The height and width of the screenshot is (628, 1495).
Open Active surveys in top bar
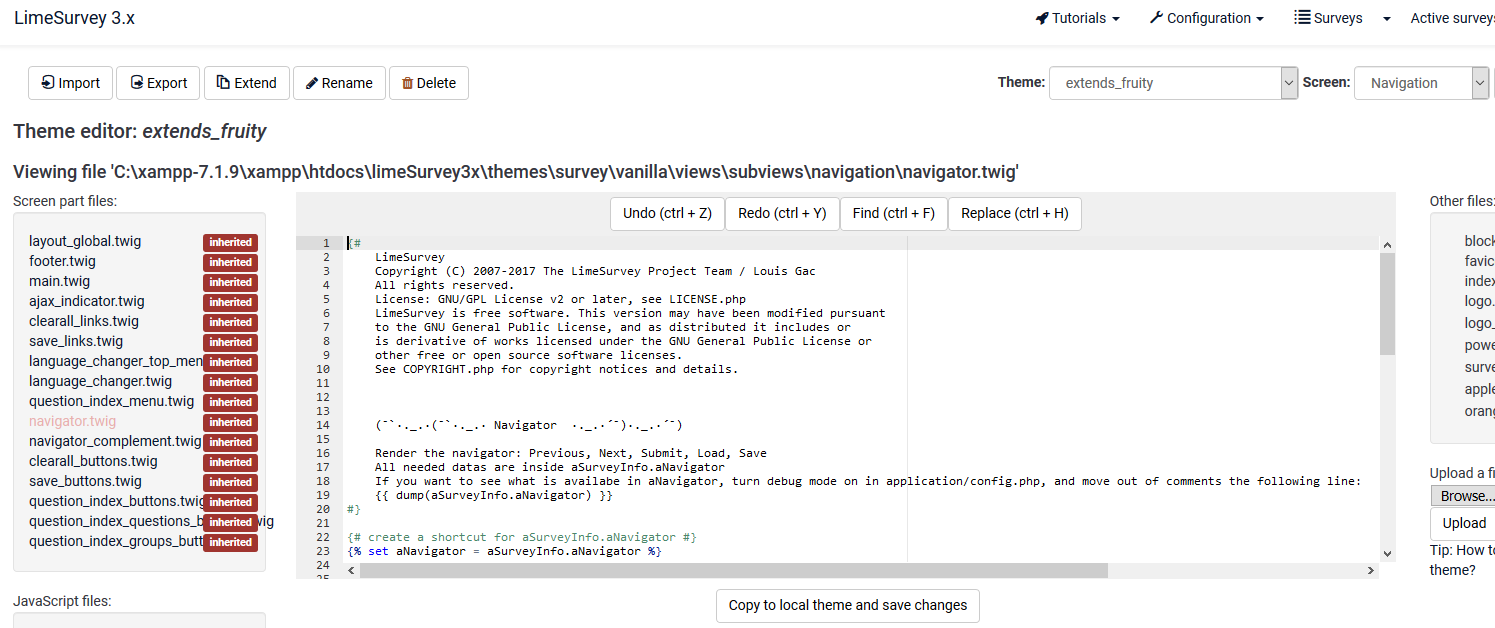[1452, 18]
